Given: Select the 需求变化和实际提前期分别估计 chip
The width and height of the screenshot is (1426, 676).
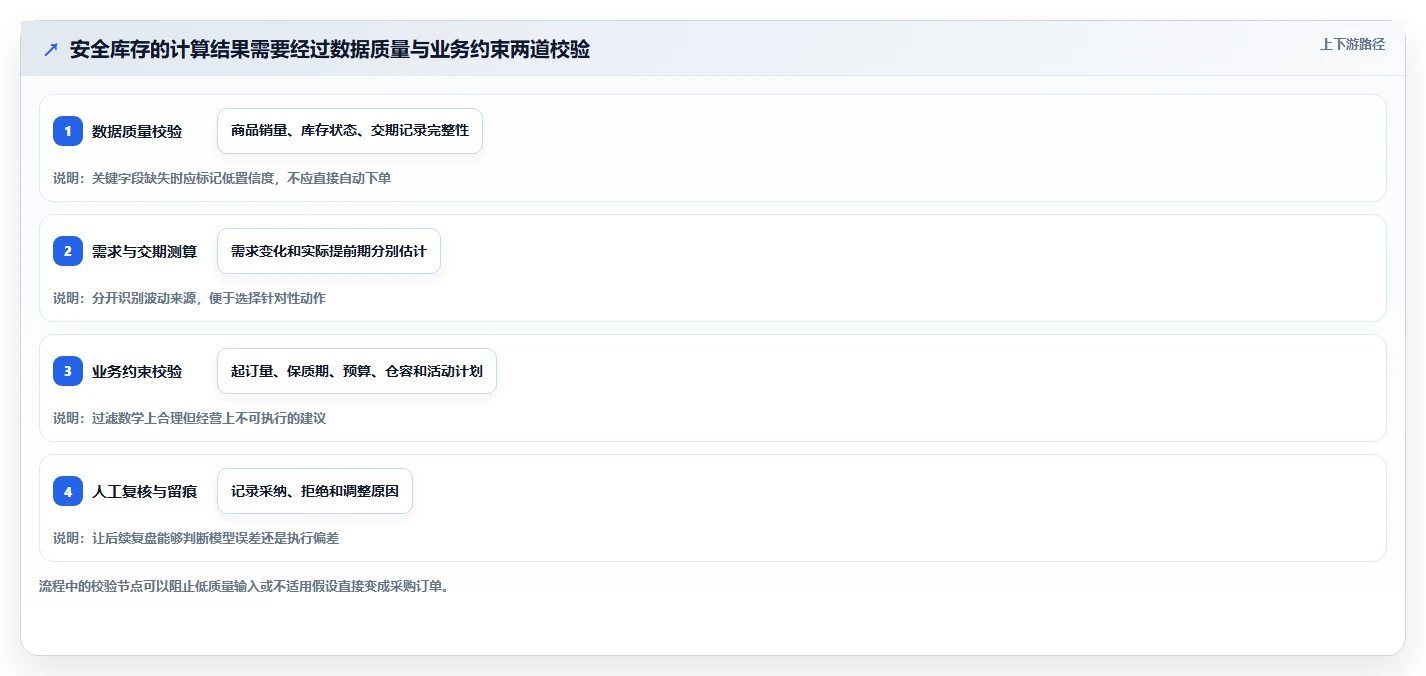Looking at the screenshot, I should (329, 251).
